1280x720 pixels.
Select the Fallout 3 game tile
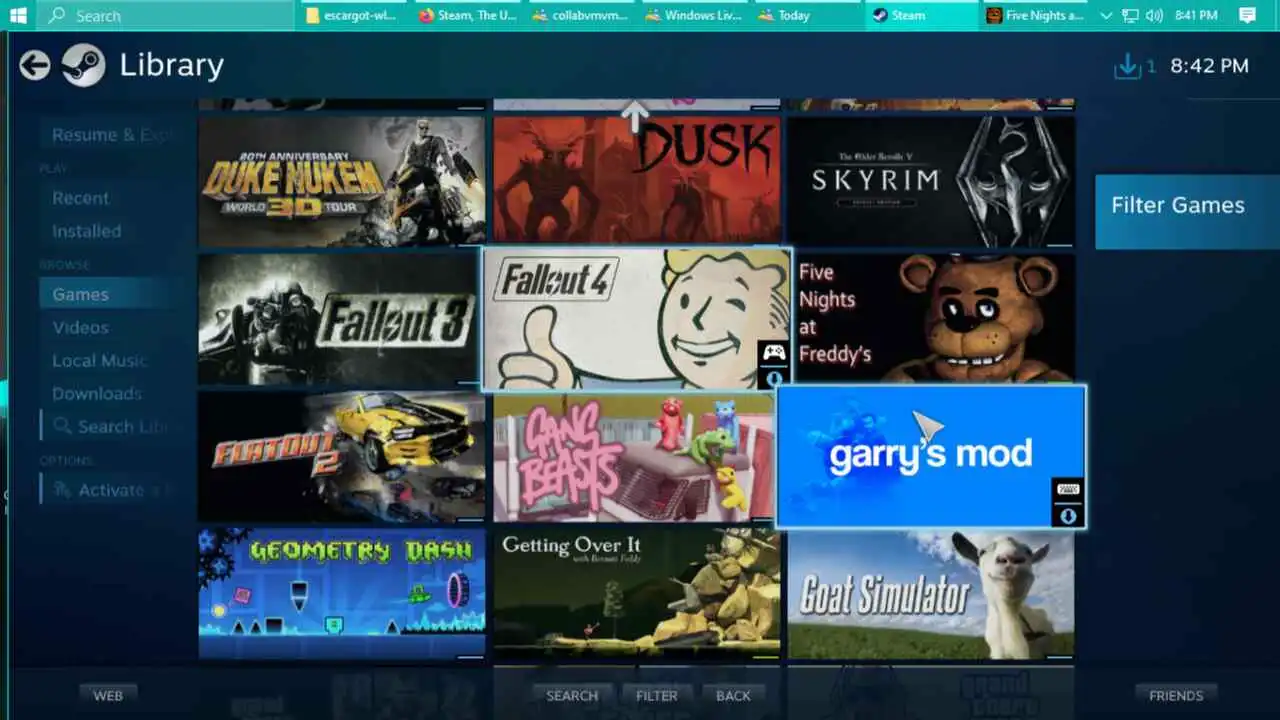coord(339,319)
